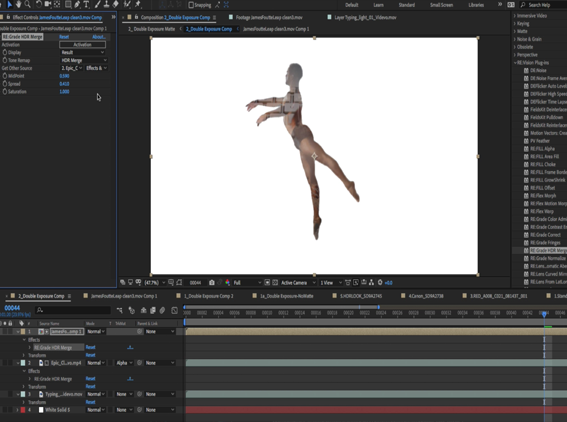Viewport: 567px width, 422px height.
Task: Click the Frame Blending icon in timeline
Action: pyautogui.click(x=153, y=310)
